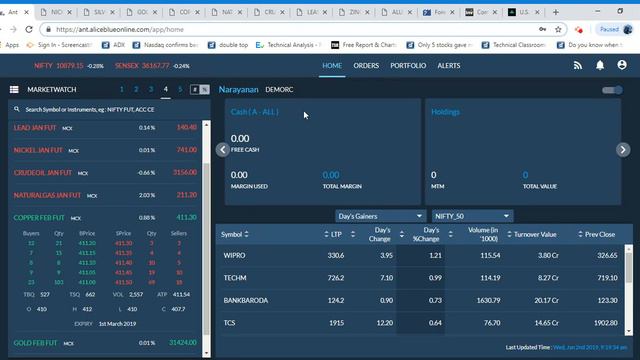Screen dimensions: 640x360
Task: Click the BANKBARODA row in gainers
Action: click(420, 300)
